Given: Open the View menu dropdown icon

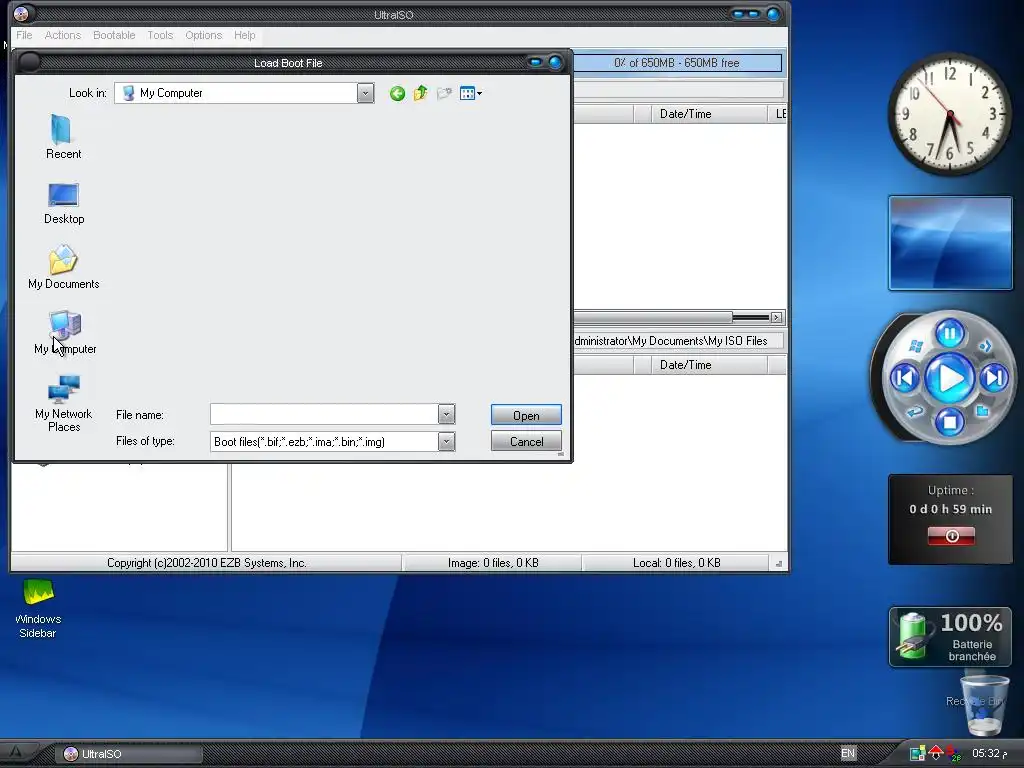Looking at the screenshot, I should tap(471, 93).
